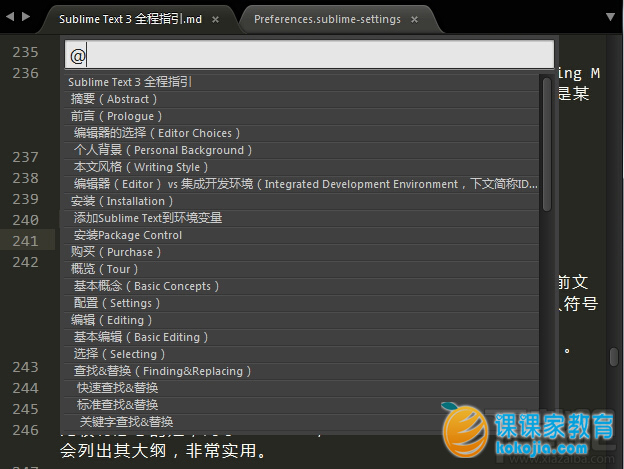Jump to 编辑 (Editing)

tap(302, 321)
